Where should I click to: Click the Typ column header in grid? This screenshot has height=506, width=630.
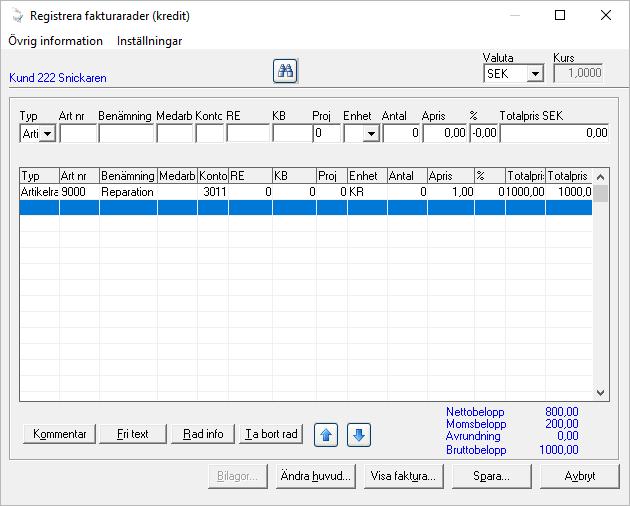tap(39, 176)
